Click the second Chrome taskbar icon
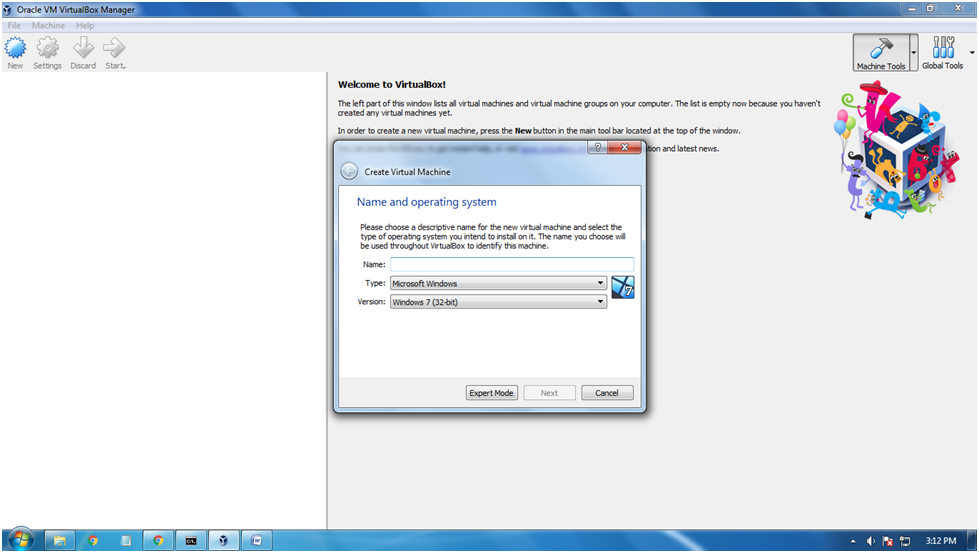This screenshot has height=553, width=979. point(159,541)
